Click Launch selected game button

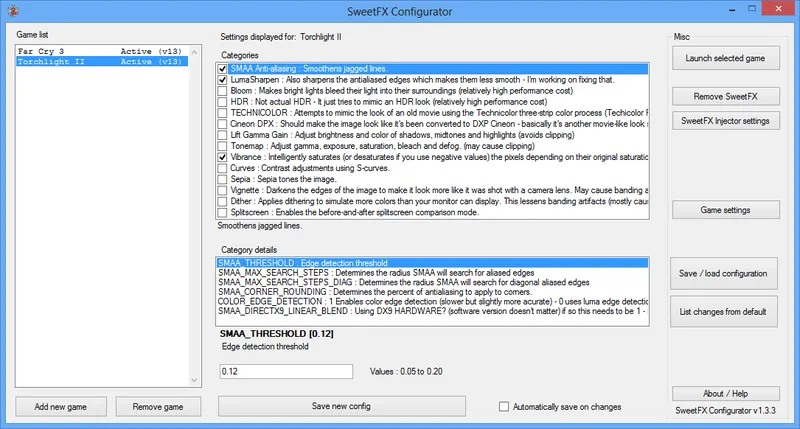coord(726,58)
